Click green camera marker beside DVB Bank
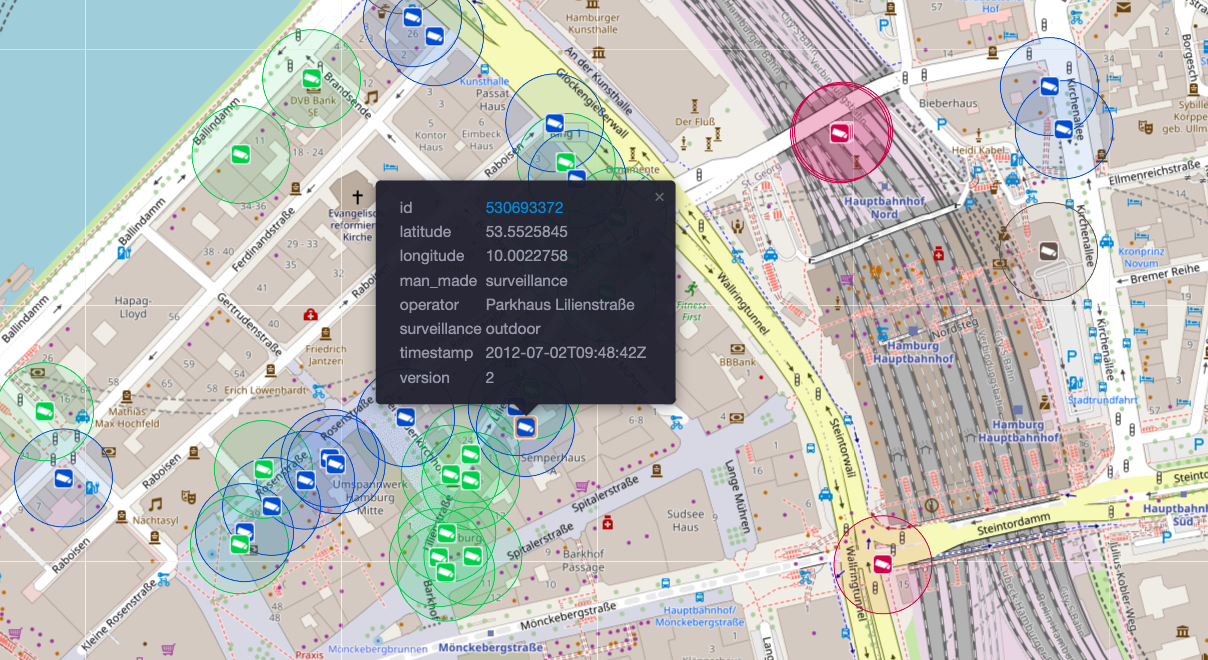The width and height of the screenshot is (1208, 660). click(311, 77)
